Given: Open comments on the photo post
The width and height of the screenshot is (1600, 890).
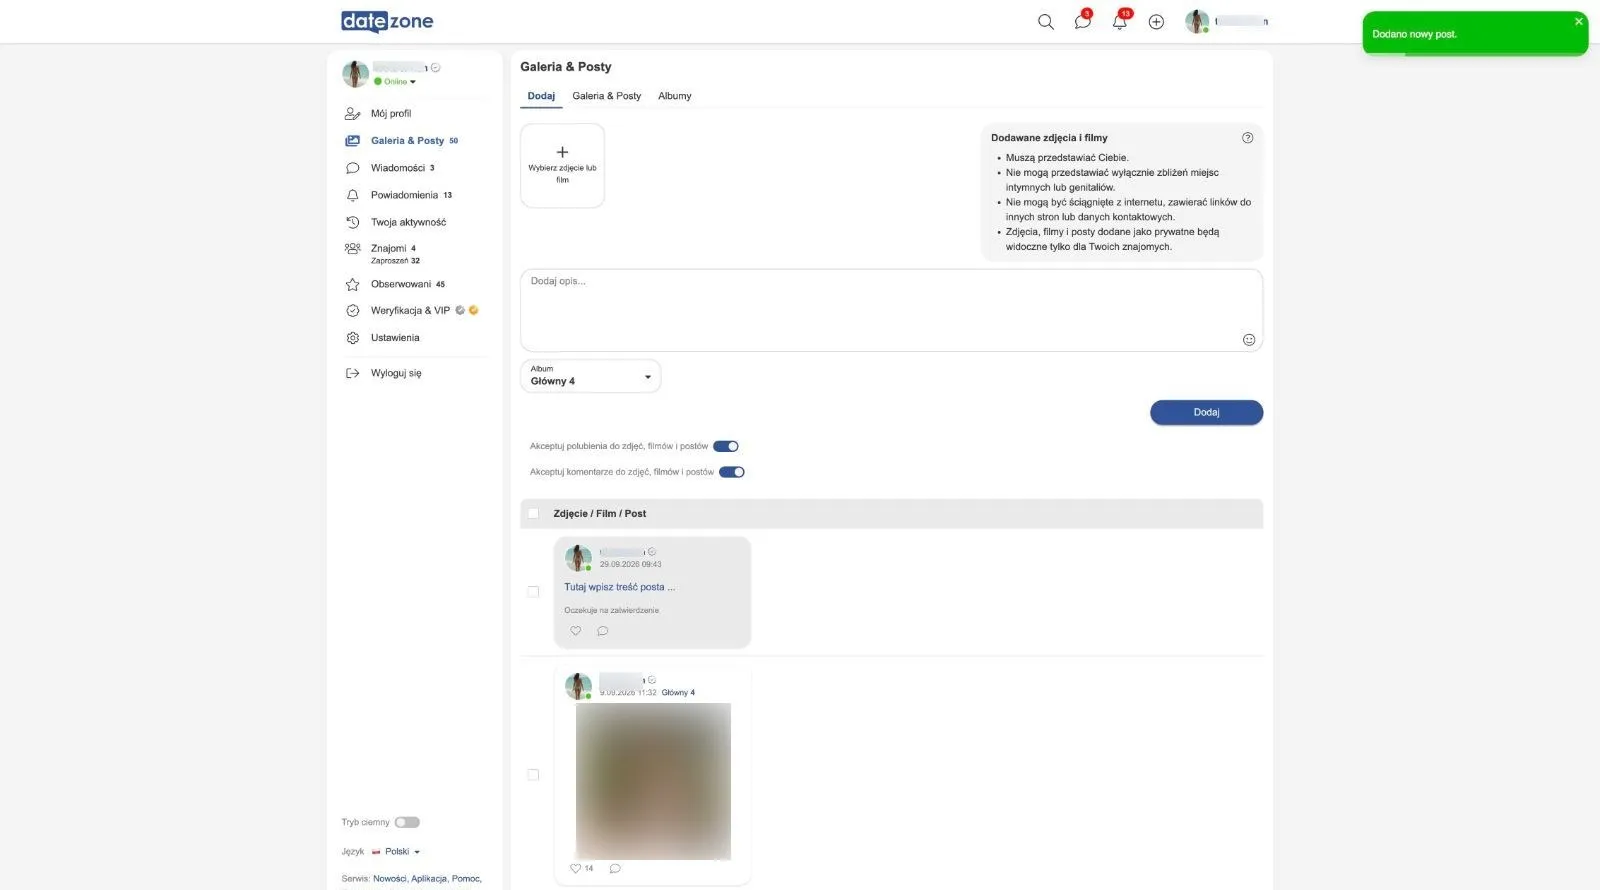Looking at the screenshot, I should coord(615,868).
